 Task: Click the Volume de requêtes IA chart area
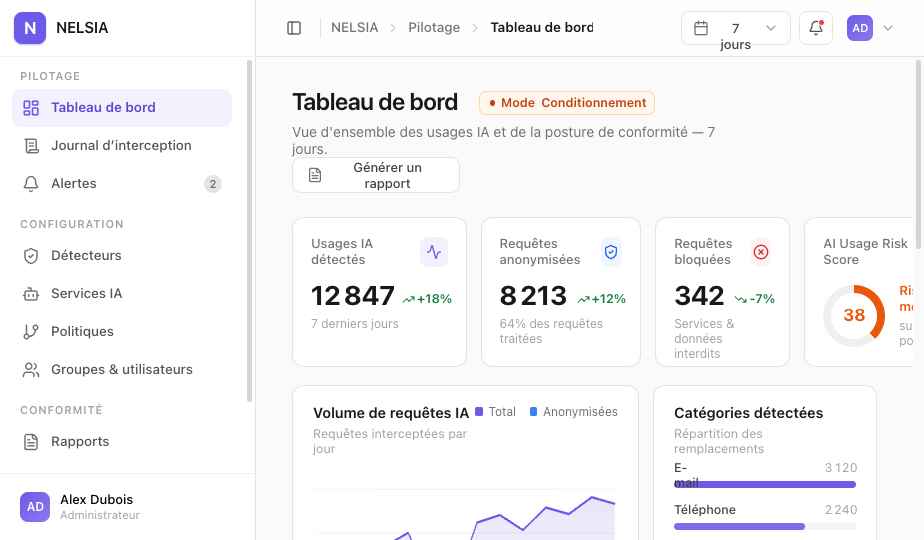coord(464,513)
